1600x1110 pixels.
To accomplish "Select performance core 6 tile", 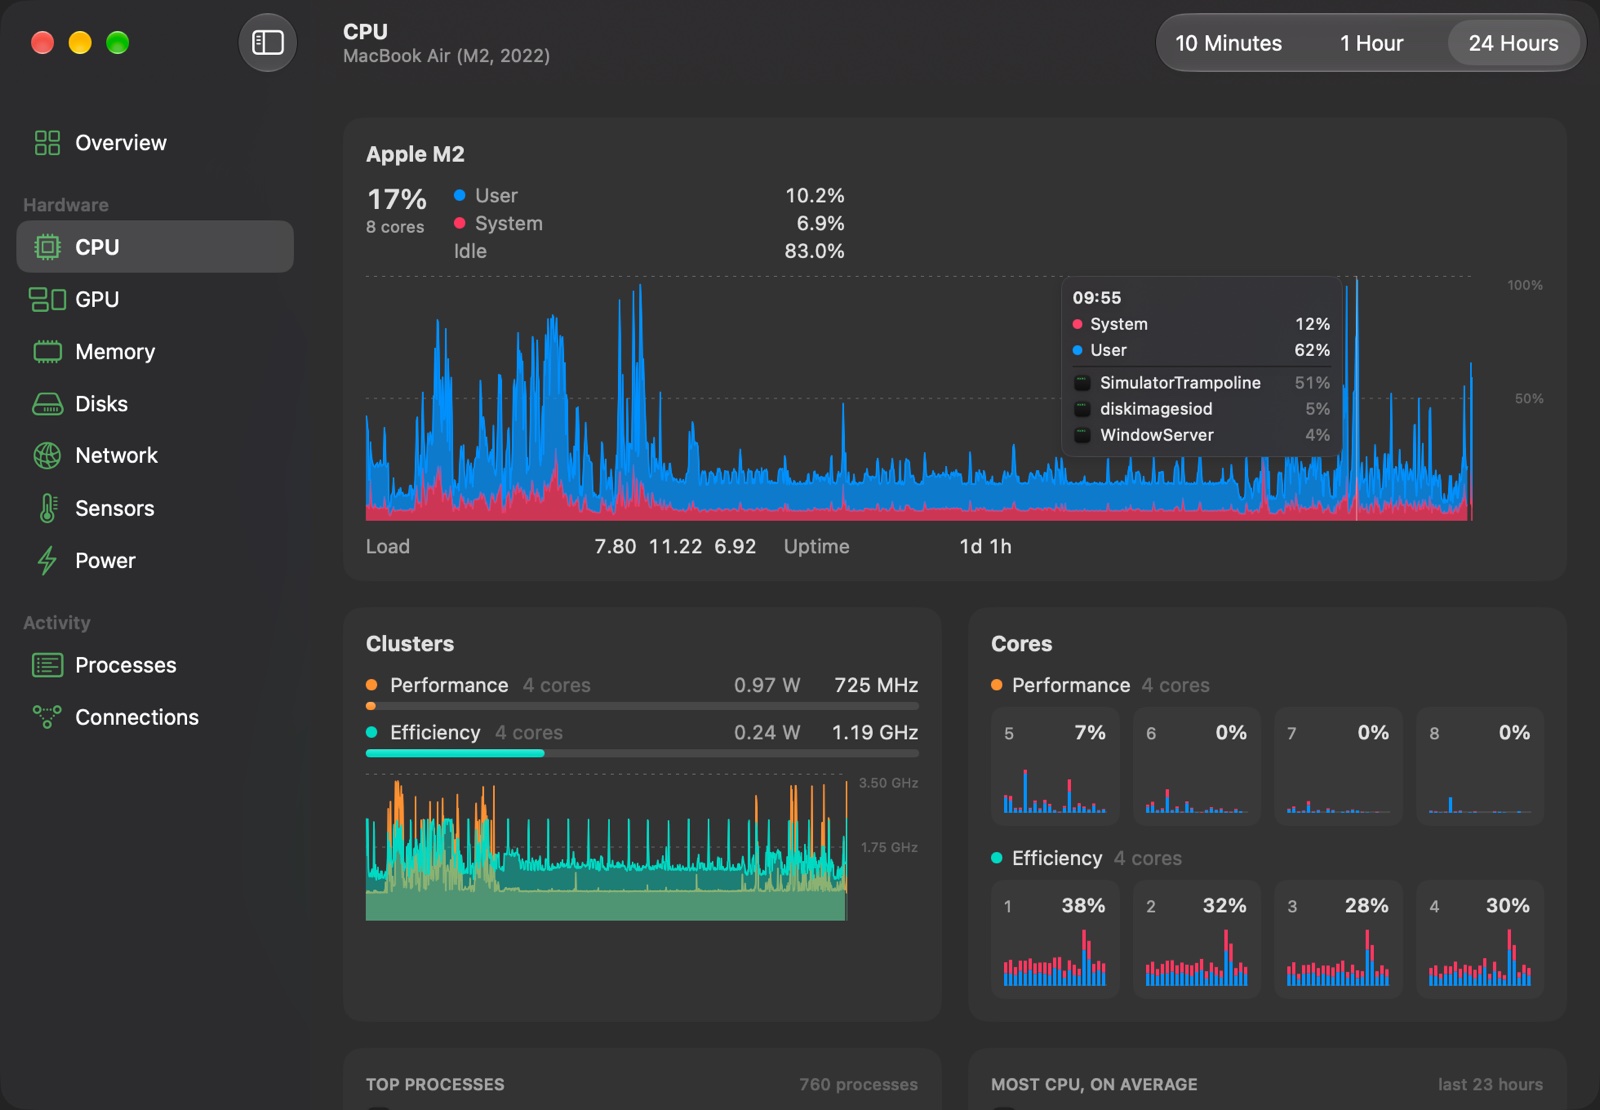I will point(1197,766).
